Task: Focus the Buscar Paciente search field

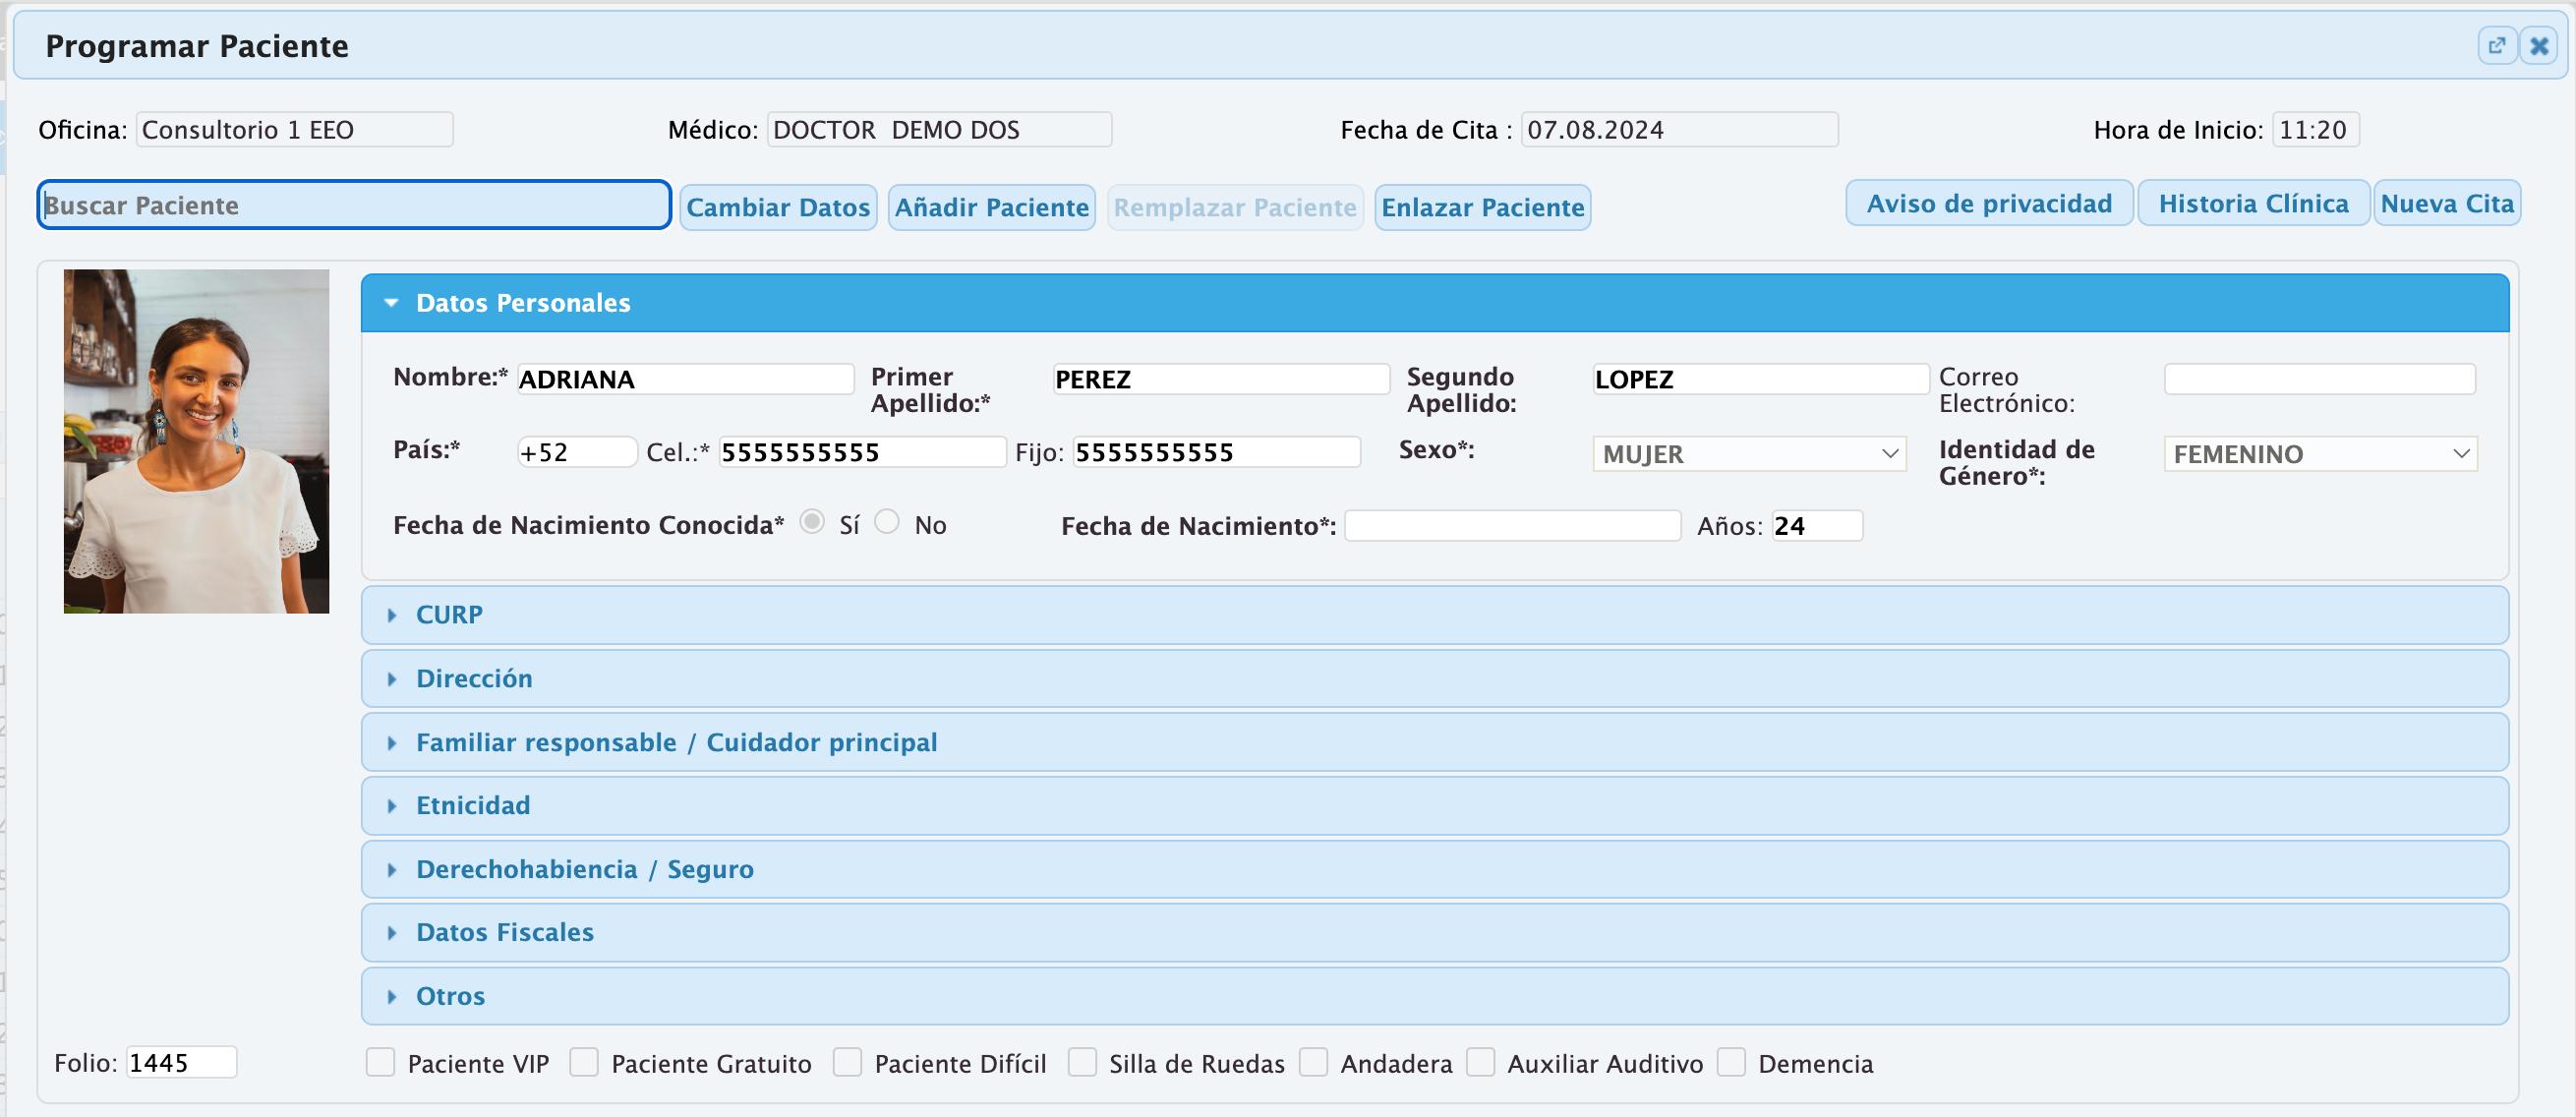Action: 354,205
